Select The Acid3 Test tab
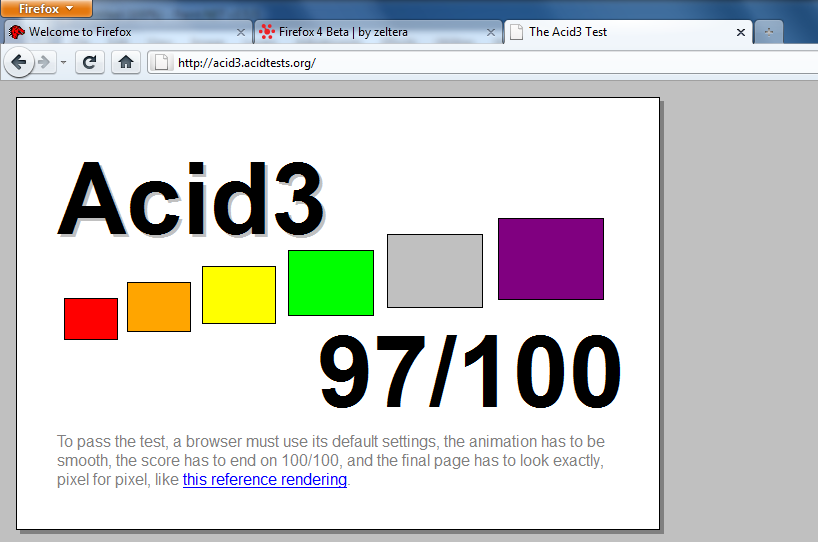 click(x=628, y=32)
